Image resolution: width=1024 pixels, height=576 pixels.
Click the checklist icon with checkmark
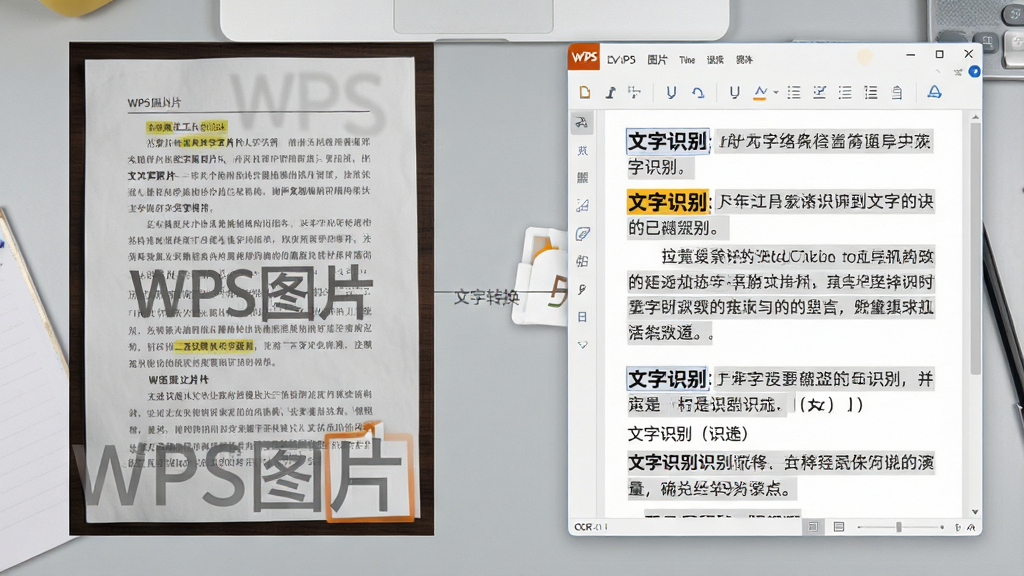pos(819,93)
